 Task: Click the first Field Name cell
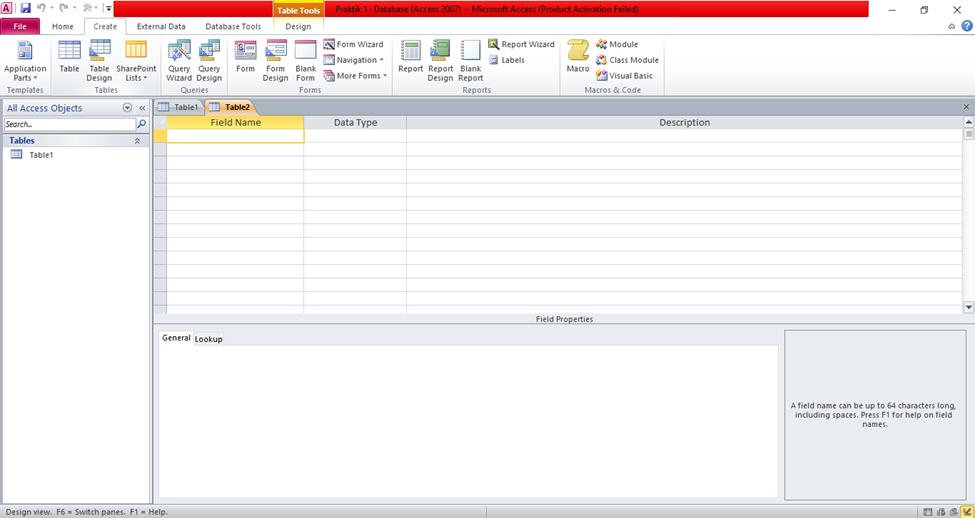[235, 136]
